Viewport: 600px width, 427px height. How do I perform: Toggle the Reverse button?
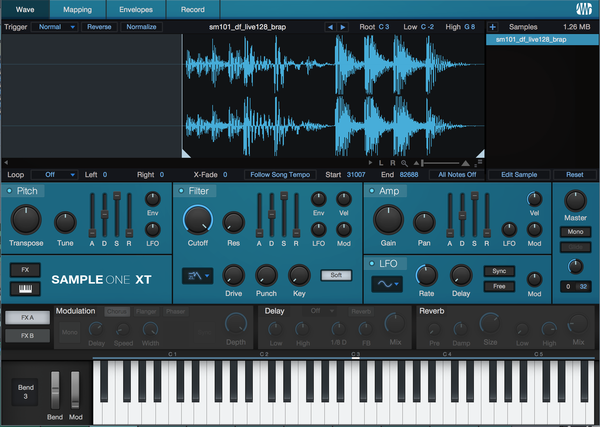click(x=99, y=27)
